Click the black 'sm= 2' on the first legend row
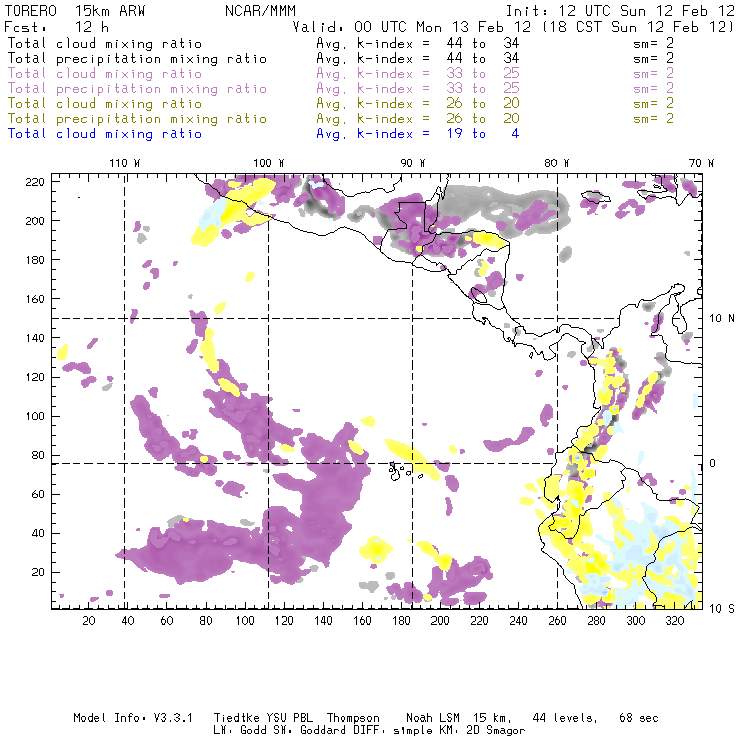740x740 pixels. [654, 43]
